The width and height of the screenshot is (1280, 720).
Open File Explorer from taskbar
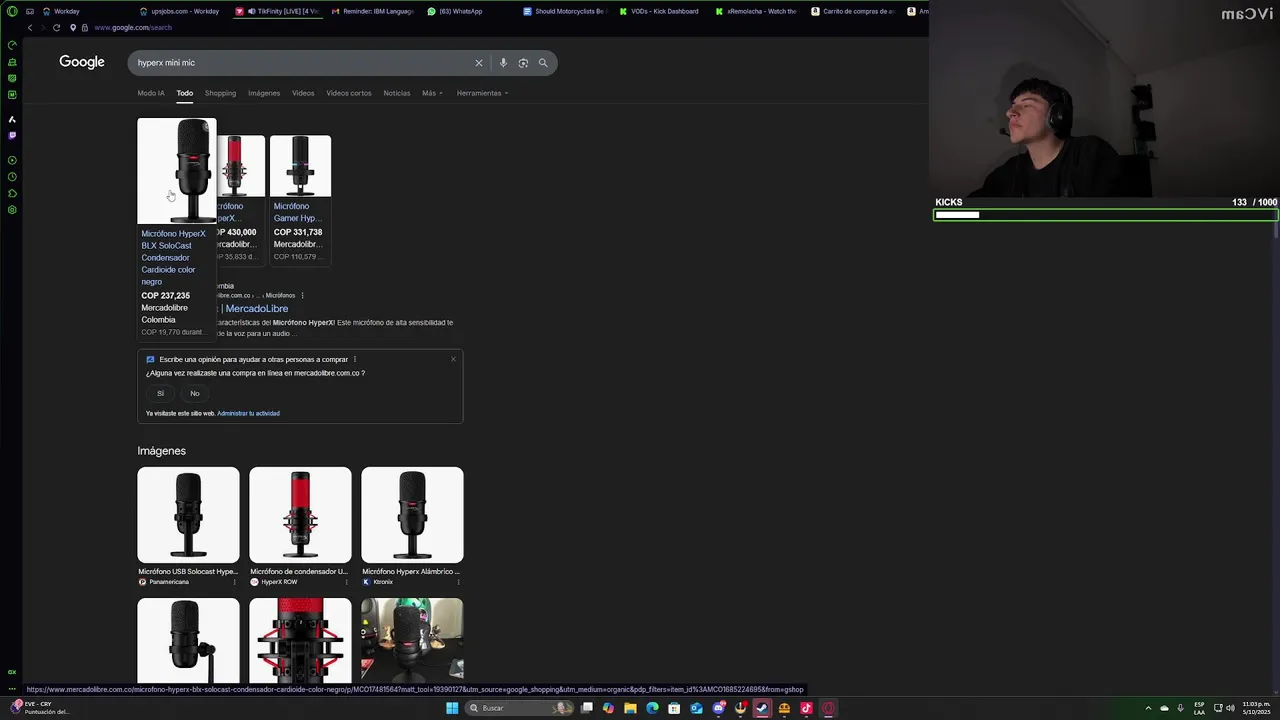(x=630, y=708)
